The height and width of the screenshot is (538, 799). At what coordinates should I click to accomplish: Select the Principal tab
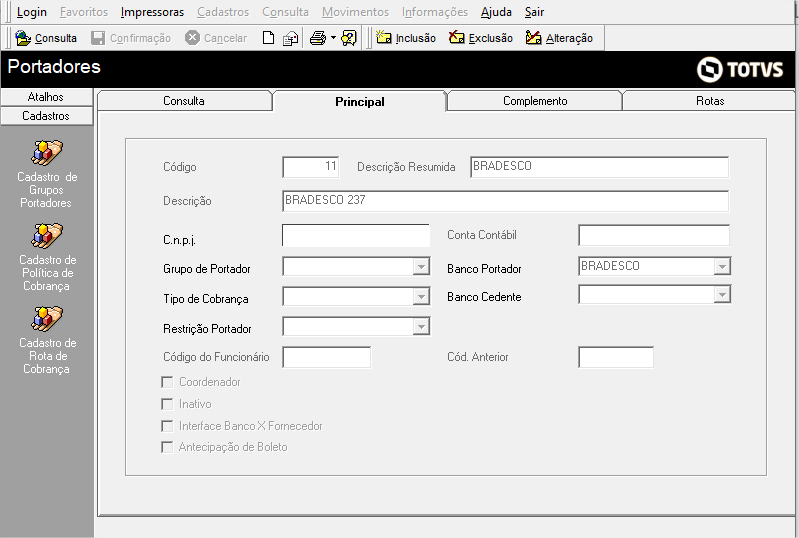click(x=359, y=101)
